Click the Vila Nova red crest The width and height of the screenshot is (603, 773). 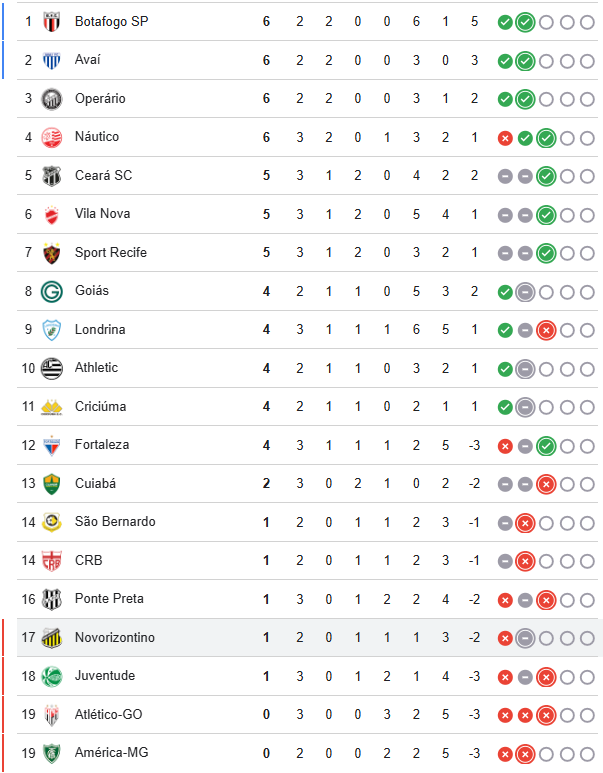pos(51,214)
